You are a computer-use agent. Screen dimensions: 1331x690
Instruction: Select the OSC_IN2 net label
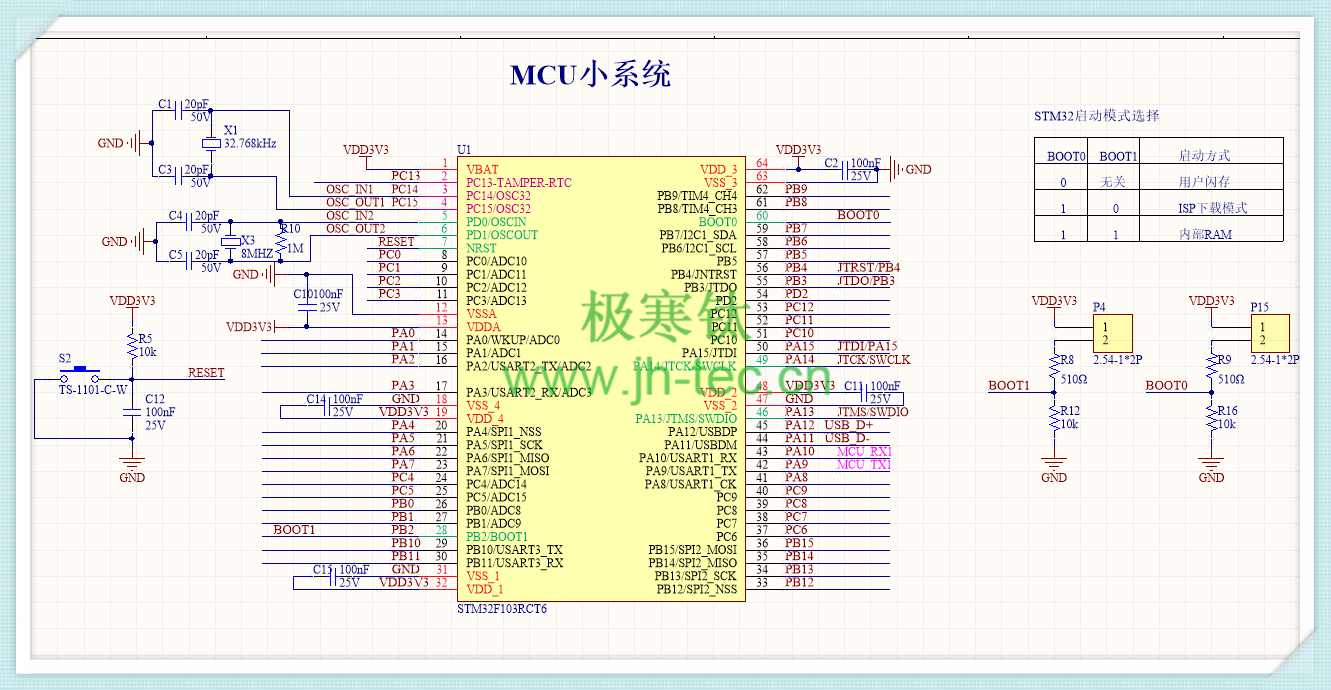pyautogui.click(x=350, y=215)
